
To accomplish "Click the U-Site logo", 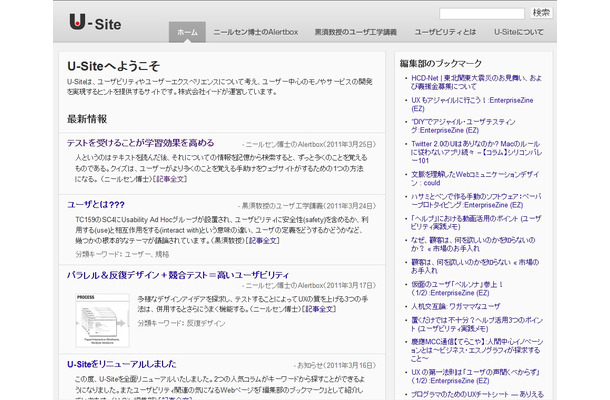I will click(x=95, y=22).
